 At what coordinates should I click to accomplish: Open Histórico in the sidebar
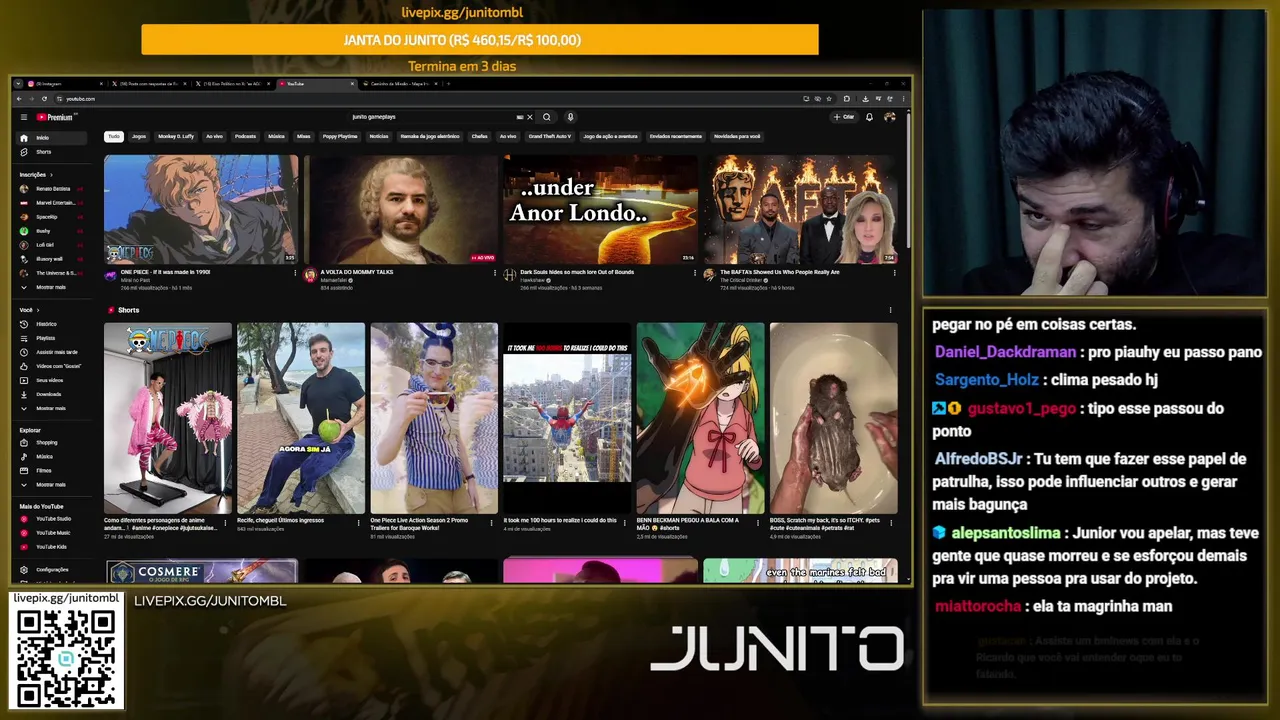[x=52, y=324]
